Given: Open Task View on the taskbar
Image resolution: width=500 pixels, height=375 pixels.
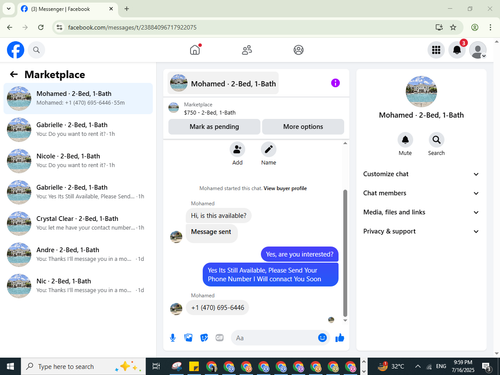Looking at the screenshot, I should 156,366.
